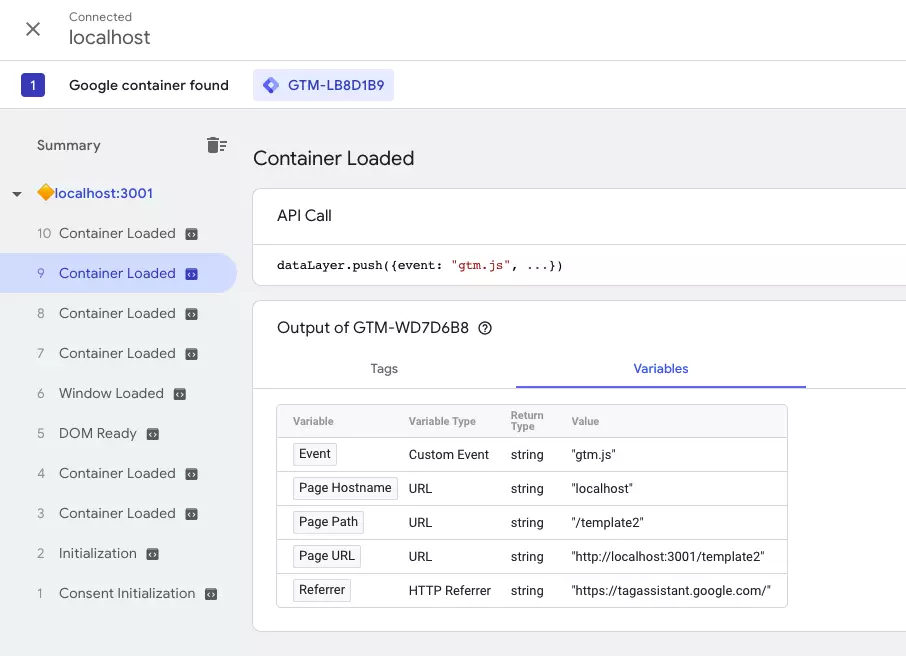Clear event list using trash icon
This screenshot has width=906, height=656.
click(x=217, y=145)
